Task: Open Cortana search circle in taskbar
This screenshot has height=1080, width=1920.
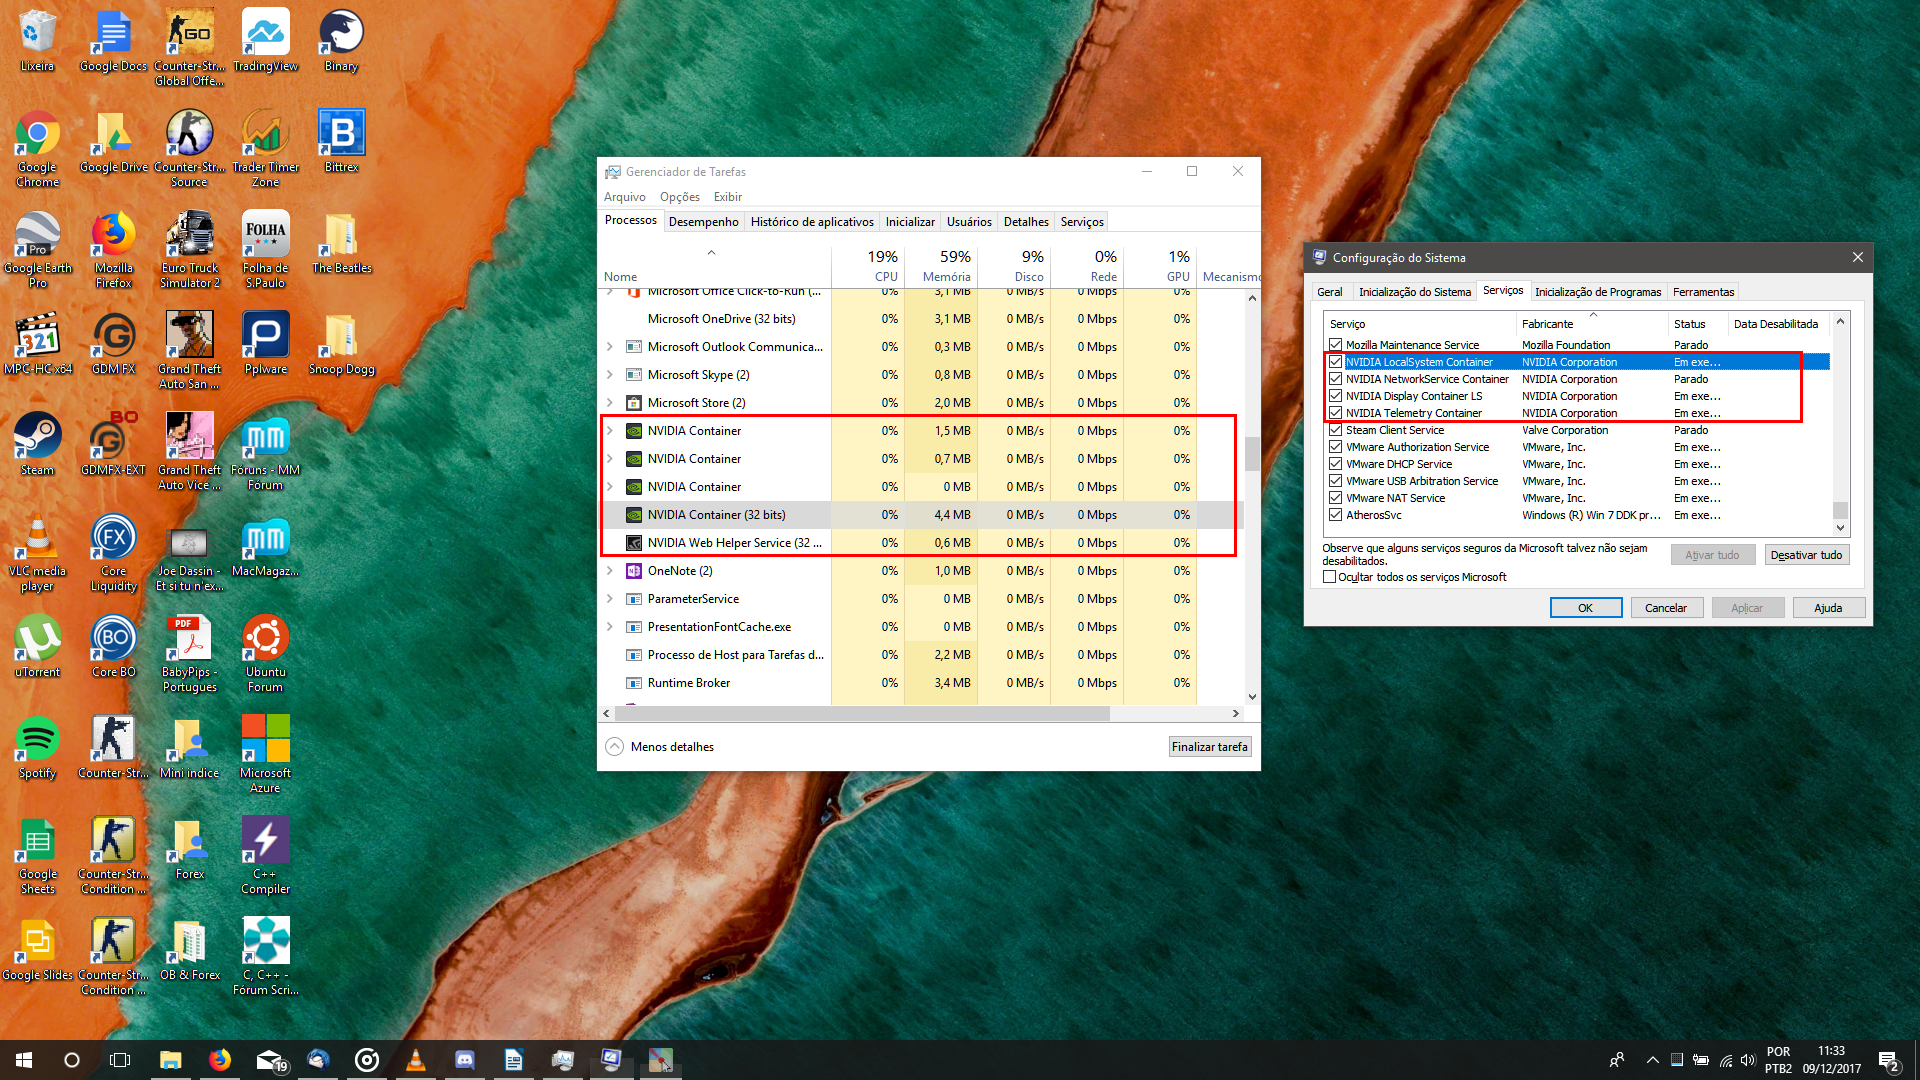Action: point(72,1060)
